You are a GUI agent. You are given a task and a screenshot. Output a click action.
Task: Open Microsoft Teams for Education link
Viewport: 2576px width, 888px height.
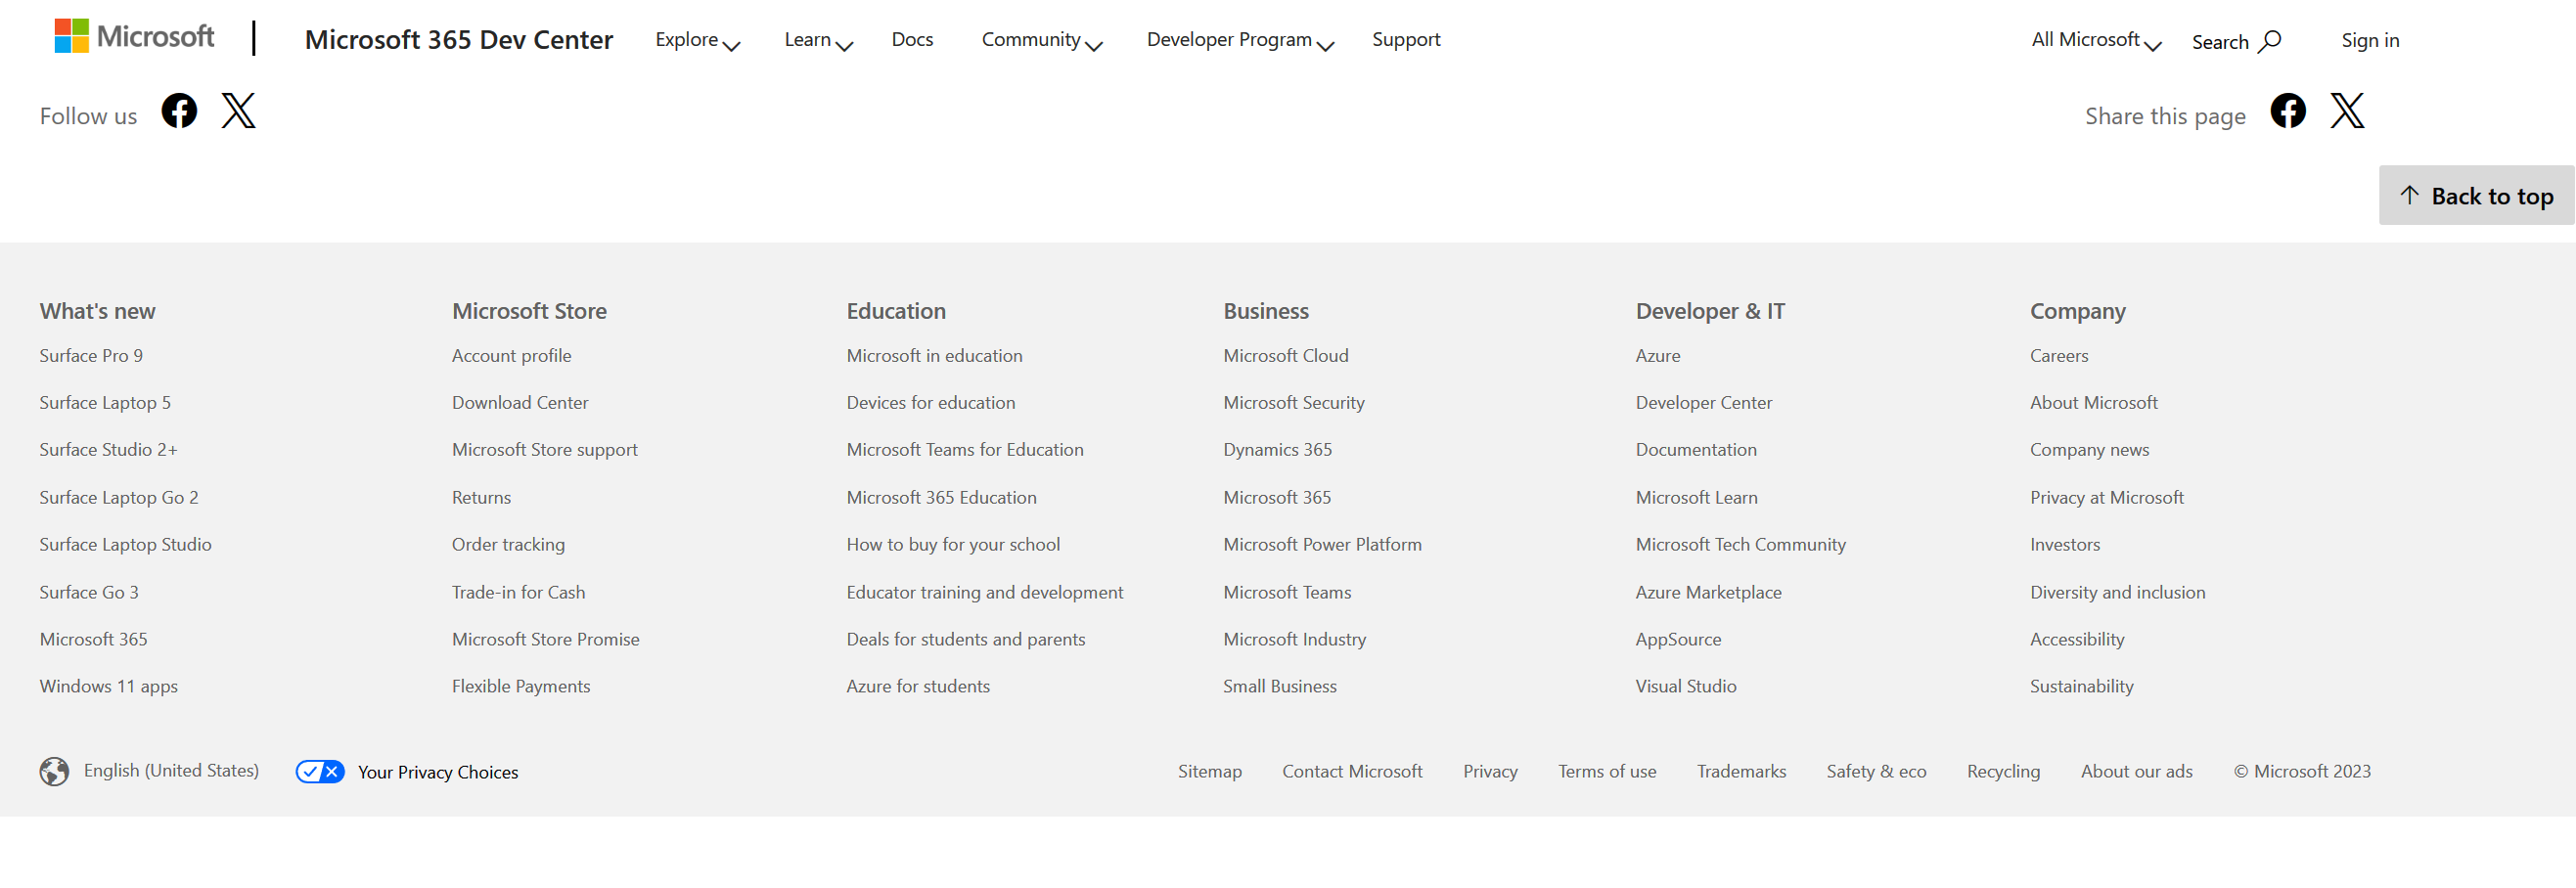(x=964, y=449)
